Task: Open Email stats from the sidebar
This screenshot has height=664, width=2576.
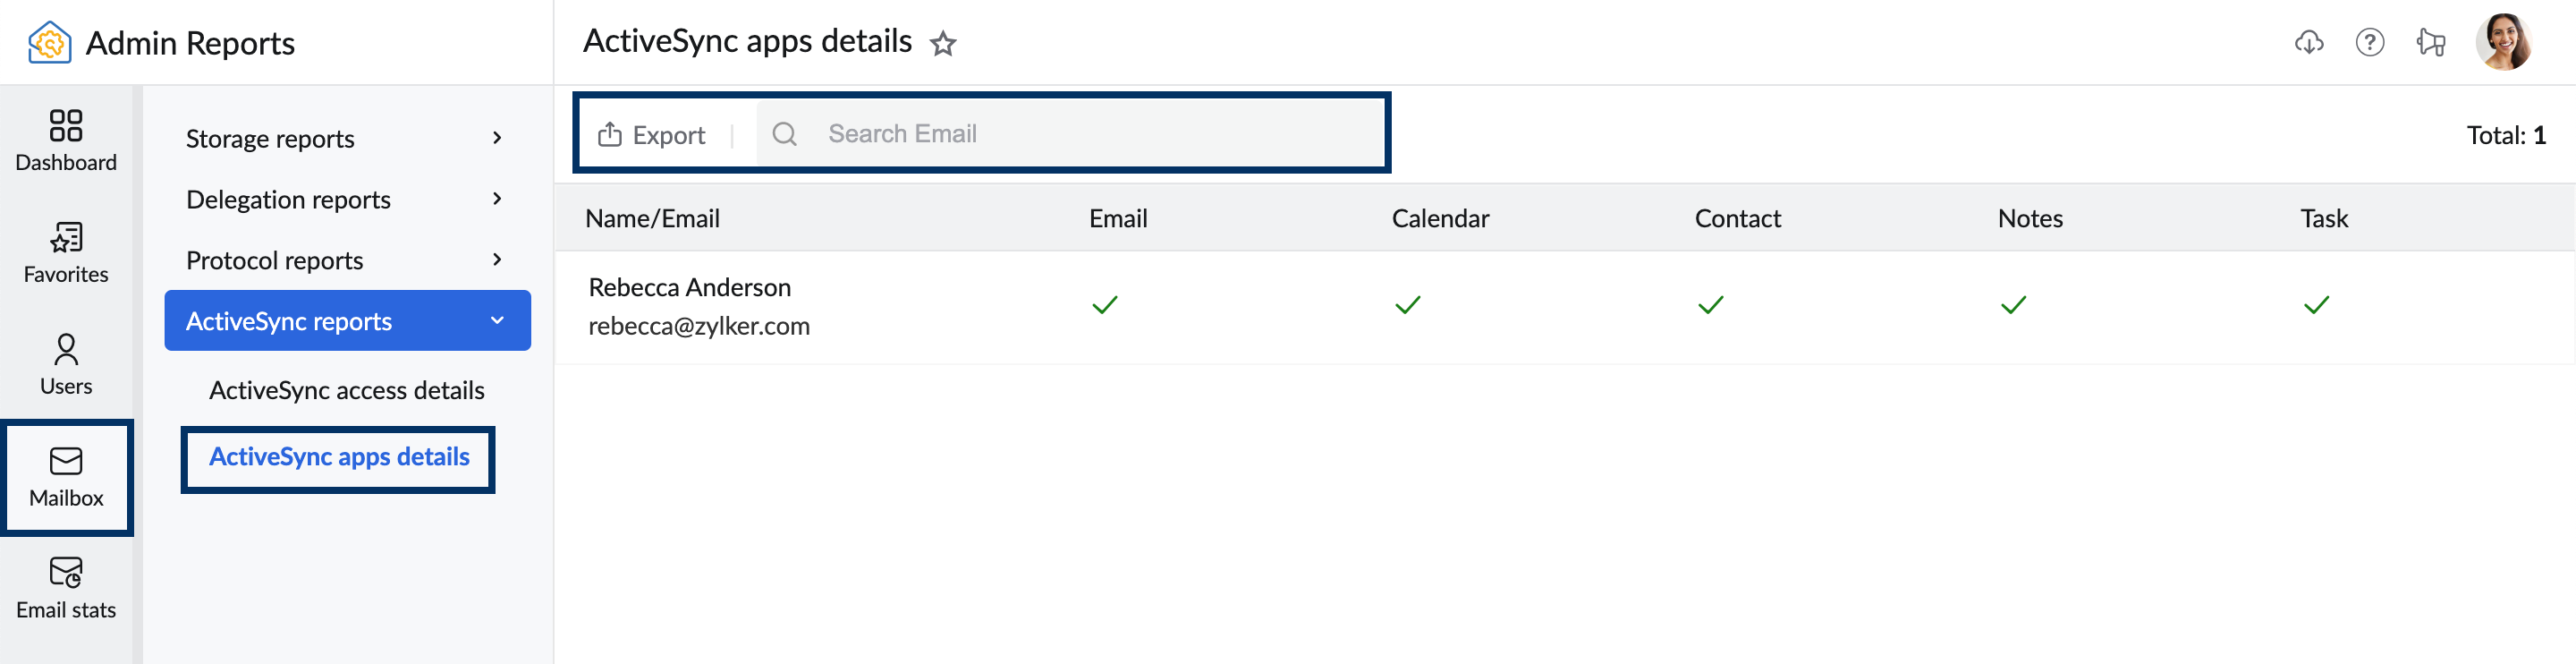Action: tap(66, 586)
